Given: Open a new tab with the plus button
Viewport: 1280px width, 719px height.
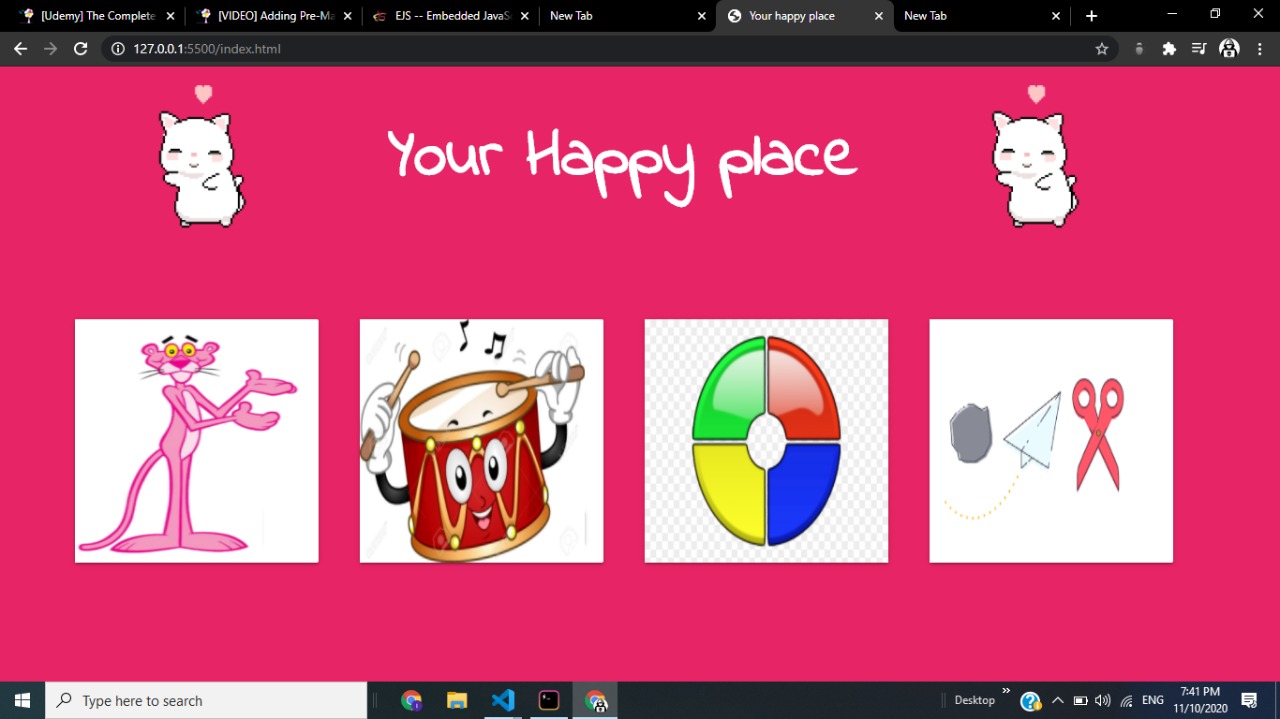Looking at the screenshot, I should pos(1091,16).
